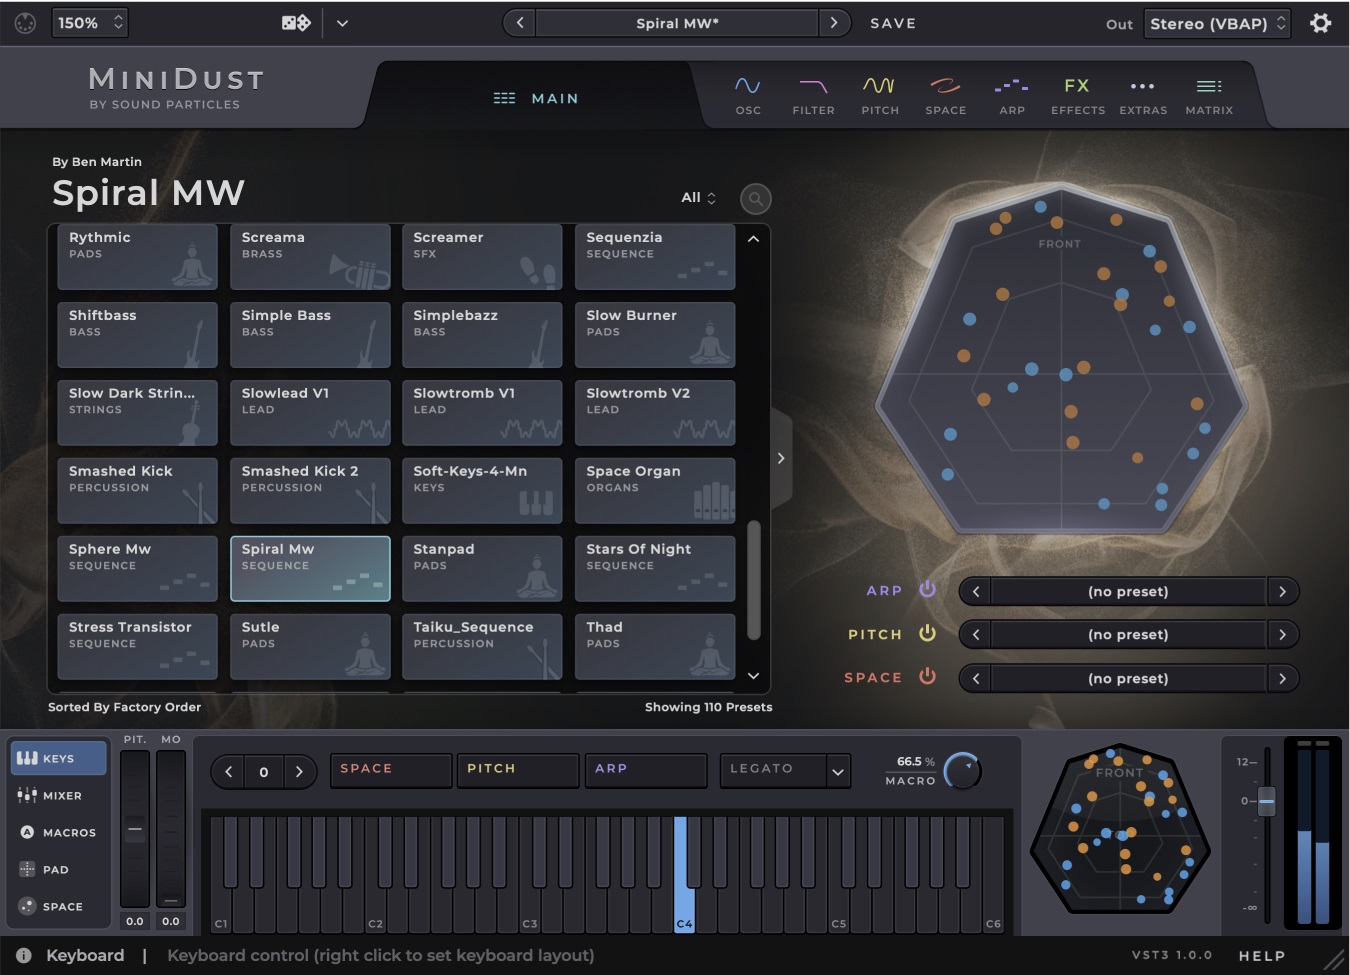1350x975 pixels.
Task: Load the Sphere Mw sequence preset
Action: (137, 568)
